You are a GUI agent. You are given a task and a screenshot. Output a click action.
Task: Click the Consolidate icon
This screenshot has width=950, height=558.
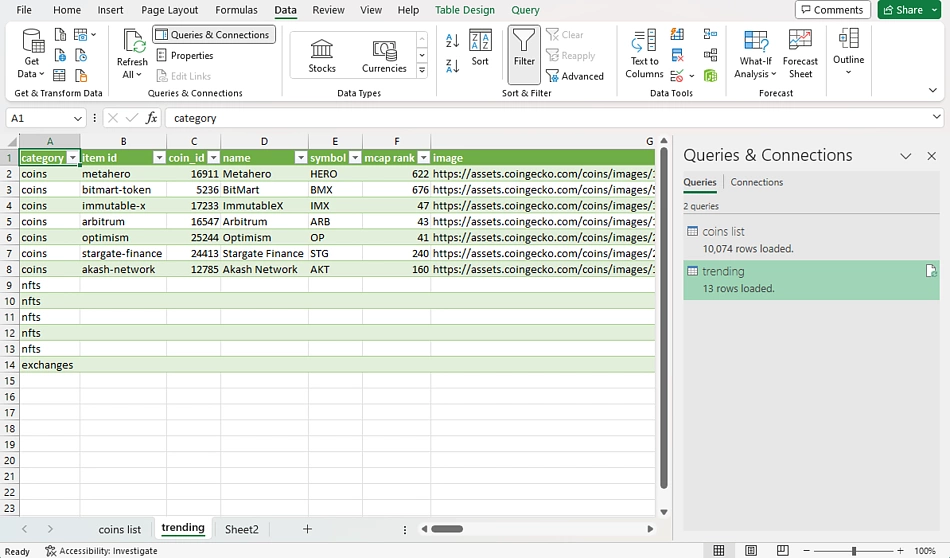click(x=710, y=35)
